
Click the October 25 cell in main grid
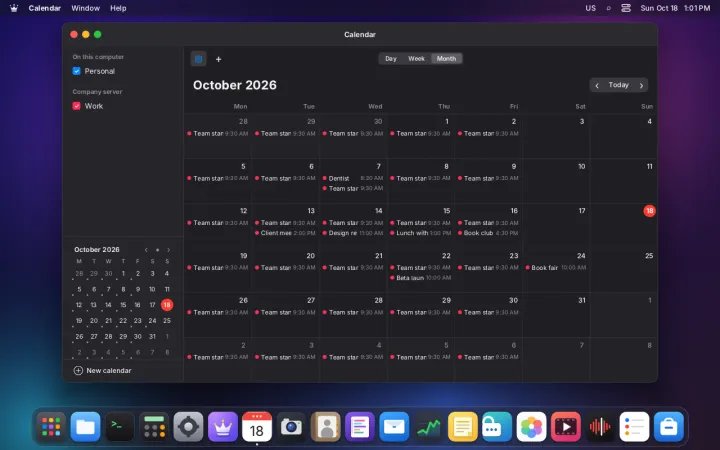click(x=624, y=270)
